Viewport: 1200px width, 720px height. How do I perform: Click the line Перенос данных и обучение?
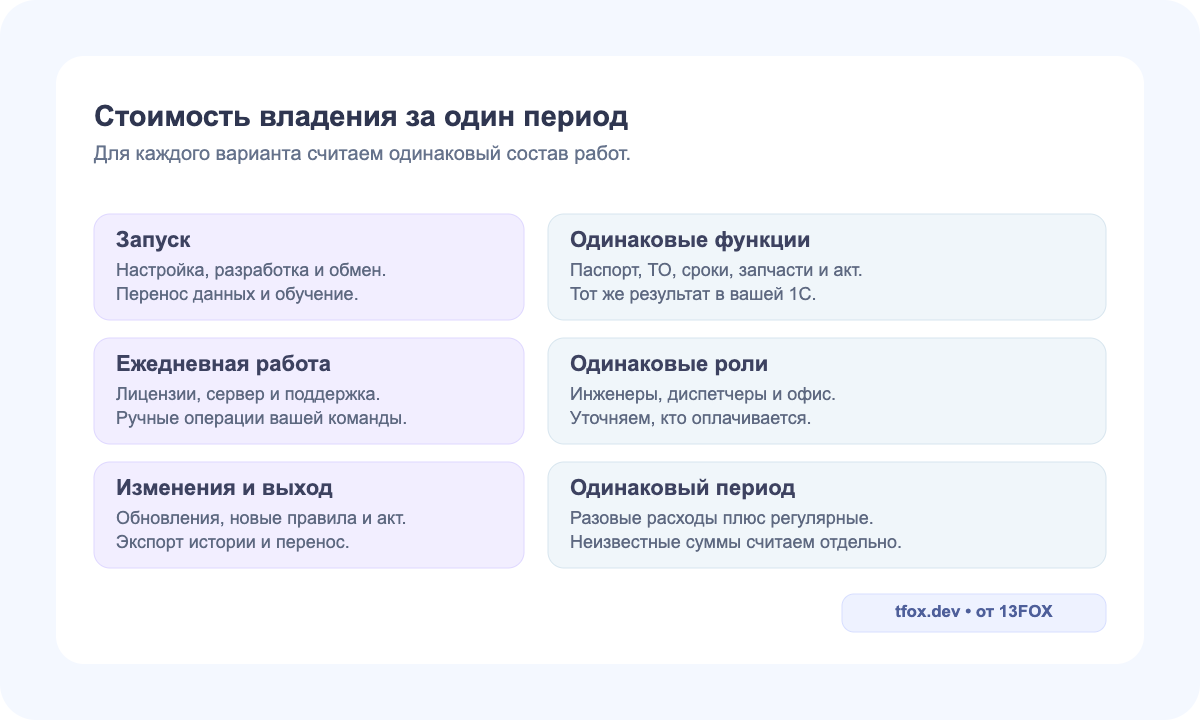click(x=237, y=294)
